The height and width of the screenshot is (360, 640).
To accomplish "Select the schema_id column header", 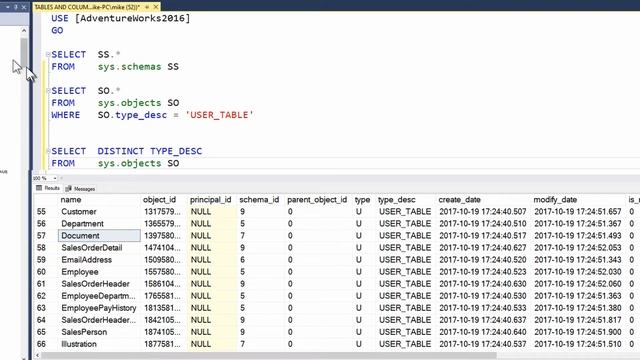I will (259, 200).
